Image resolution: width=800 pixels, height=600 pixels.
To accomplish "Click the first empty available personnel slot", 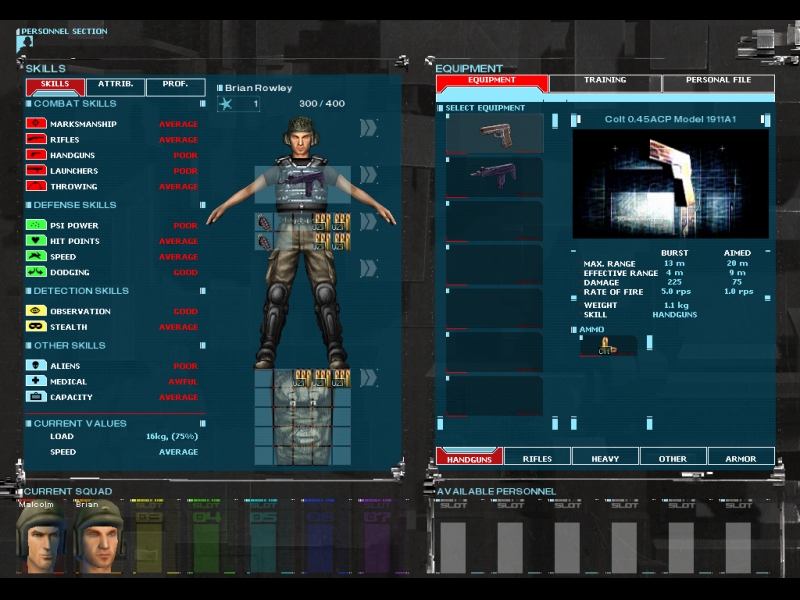I will point(454,540).
